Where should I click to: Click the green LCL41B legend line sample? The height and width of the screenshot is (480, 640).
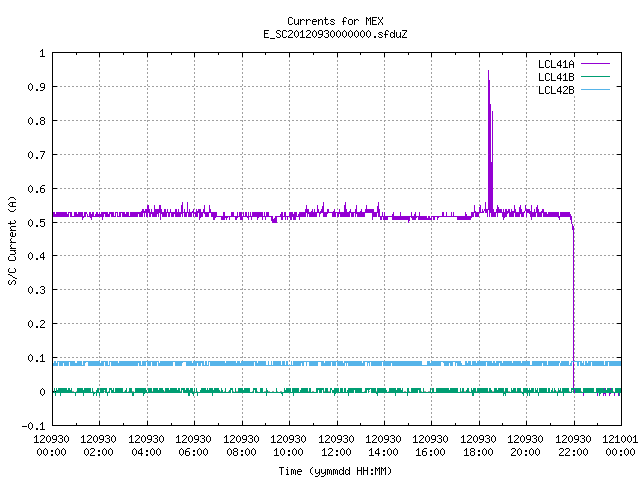595,77
